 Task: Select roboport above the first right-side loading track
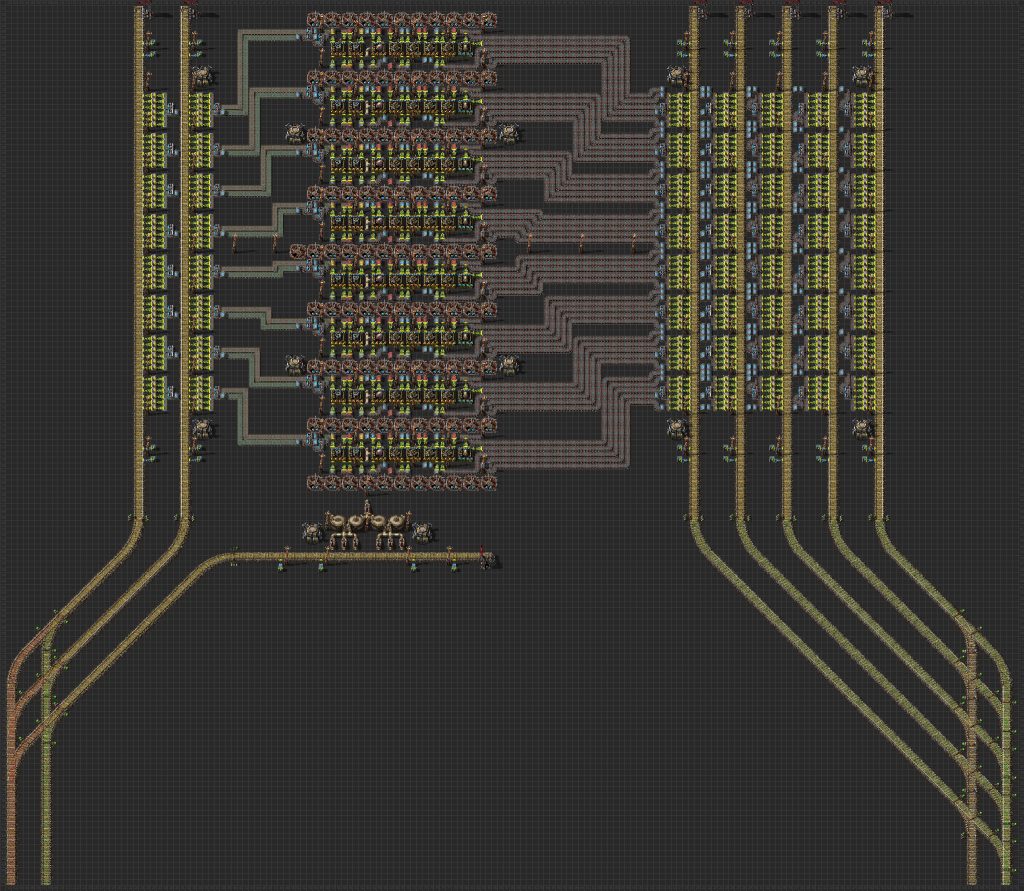click(677, 77)
